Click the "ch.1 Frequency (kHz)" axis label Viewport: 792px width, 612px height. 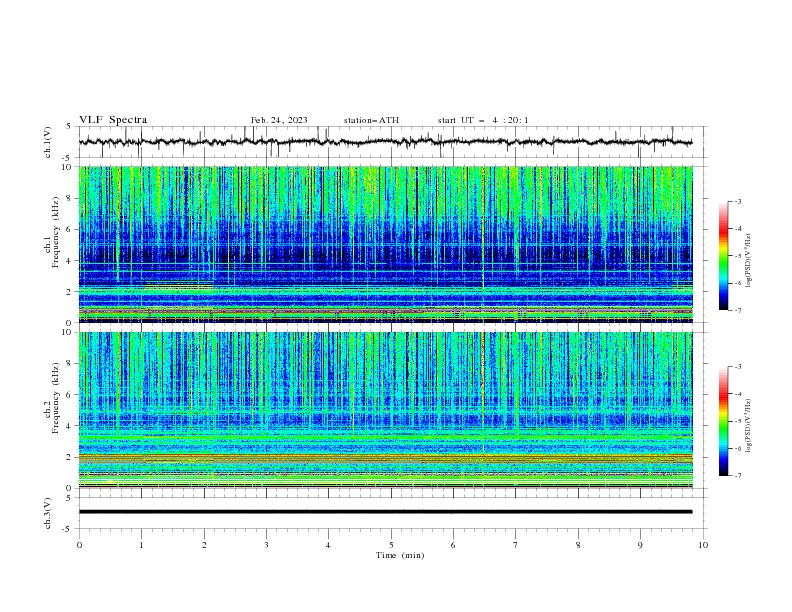(51, 233)
